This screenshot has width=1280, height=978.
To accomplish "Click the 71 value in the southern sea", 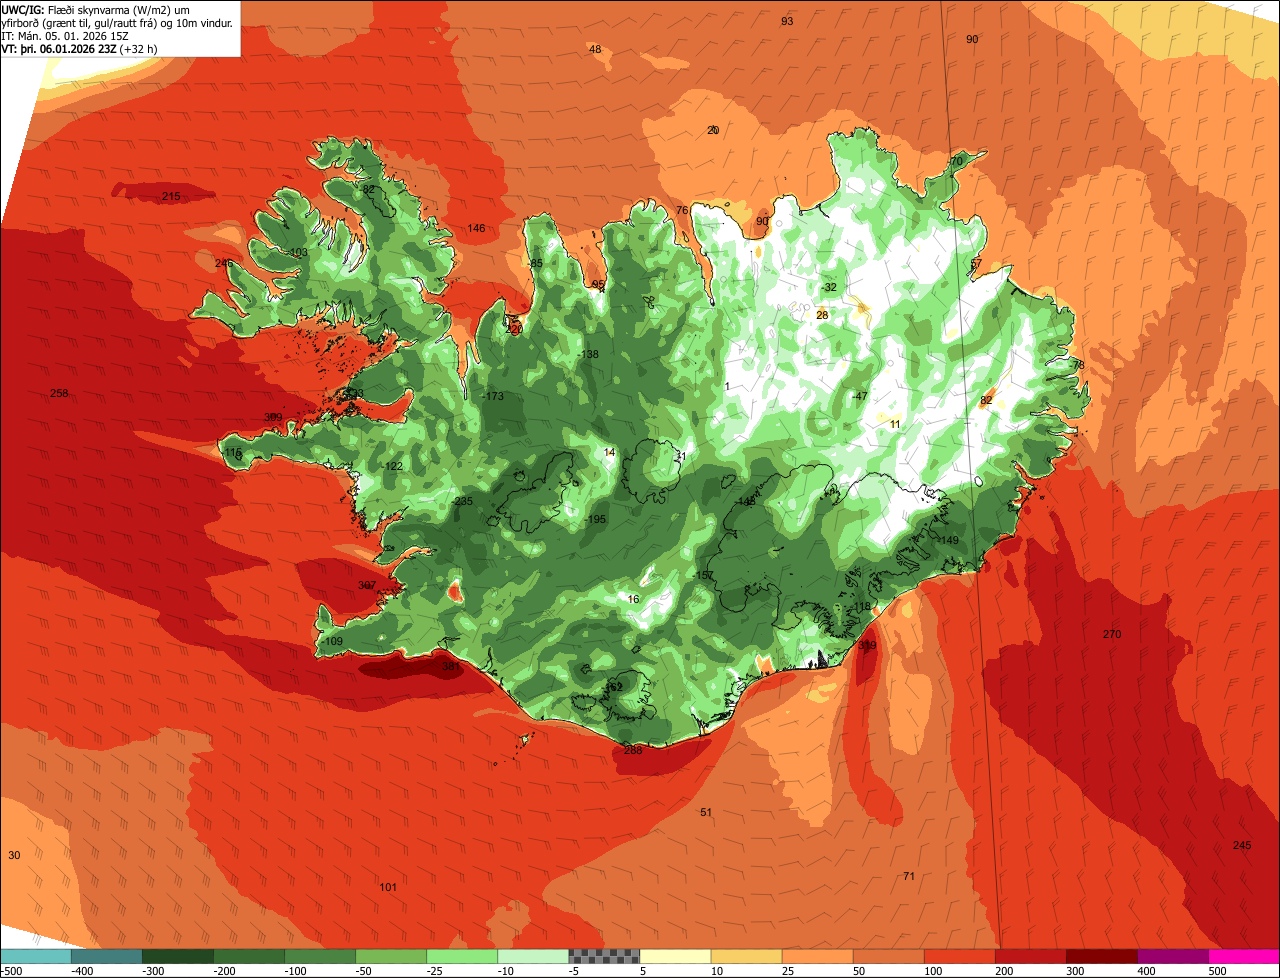I will click(x=909, y=876).
